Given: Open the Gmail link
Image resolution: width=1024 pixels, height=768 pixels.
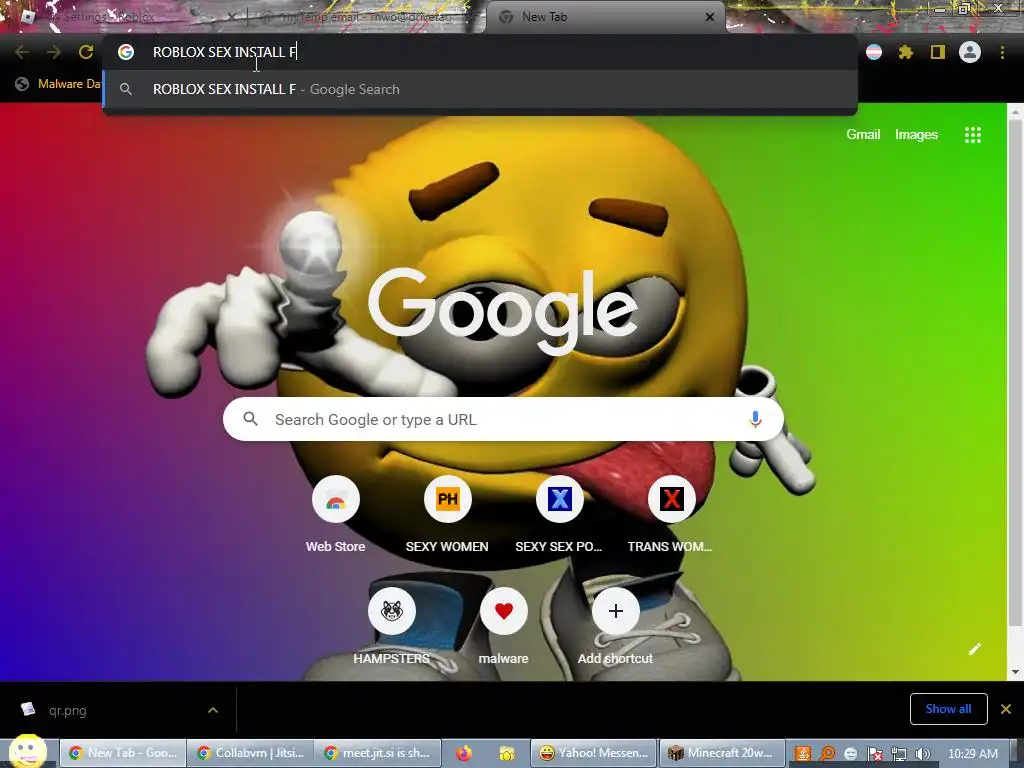Looking at the screenshot, I should pyautogui.click(x=863, y=134).
